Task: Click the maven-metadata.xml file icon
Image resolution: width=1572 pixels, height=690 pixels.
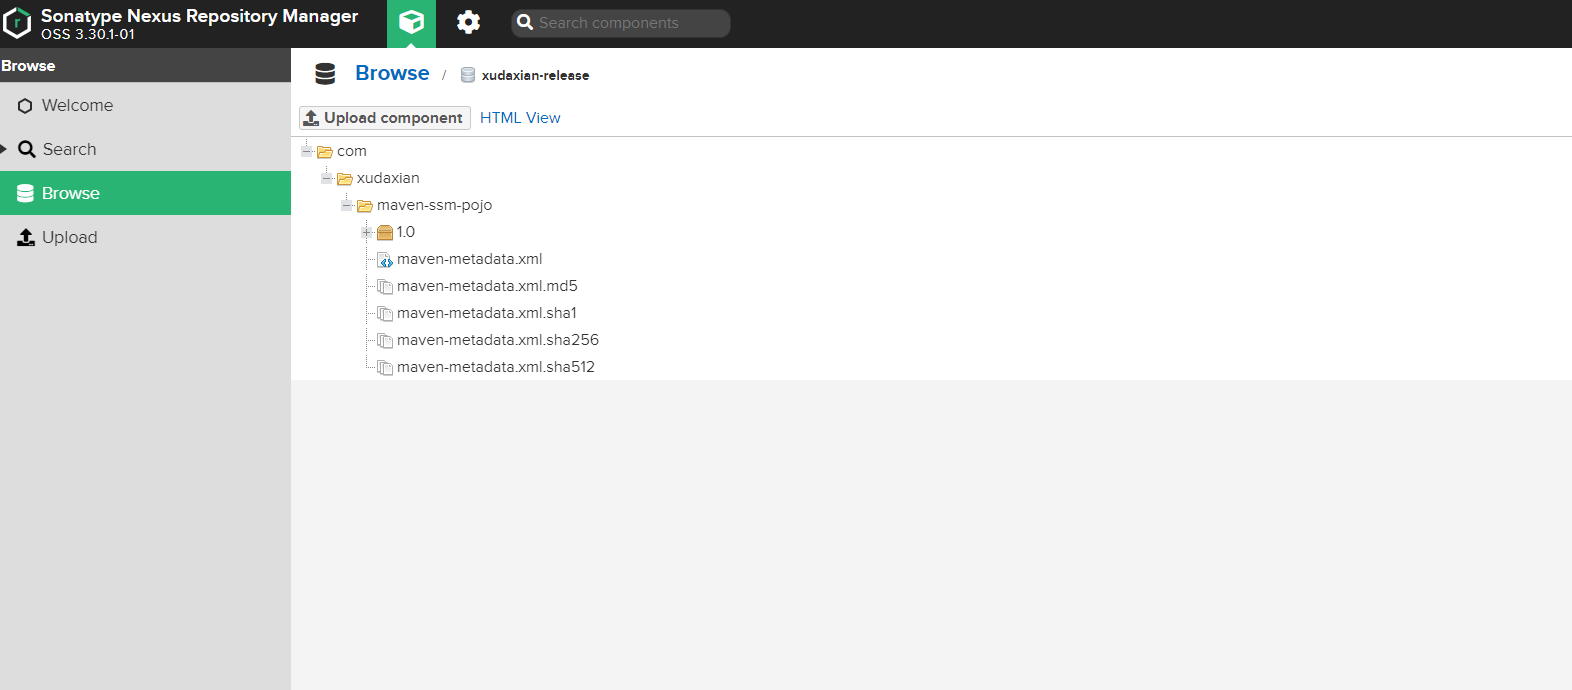Action: 385,260
